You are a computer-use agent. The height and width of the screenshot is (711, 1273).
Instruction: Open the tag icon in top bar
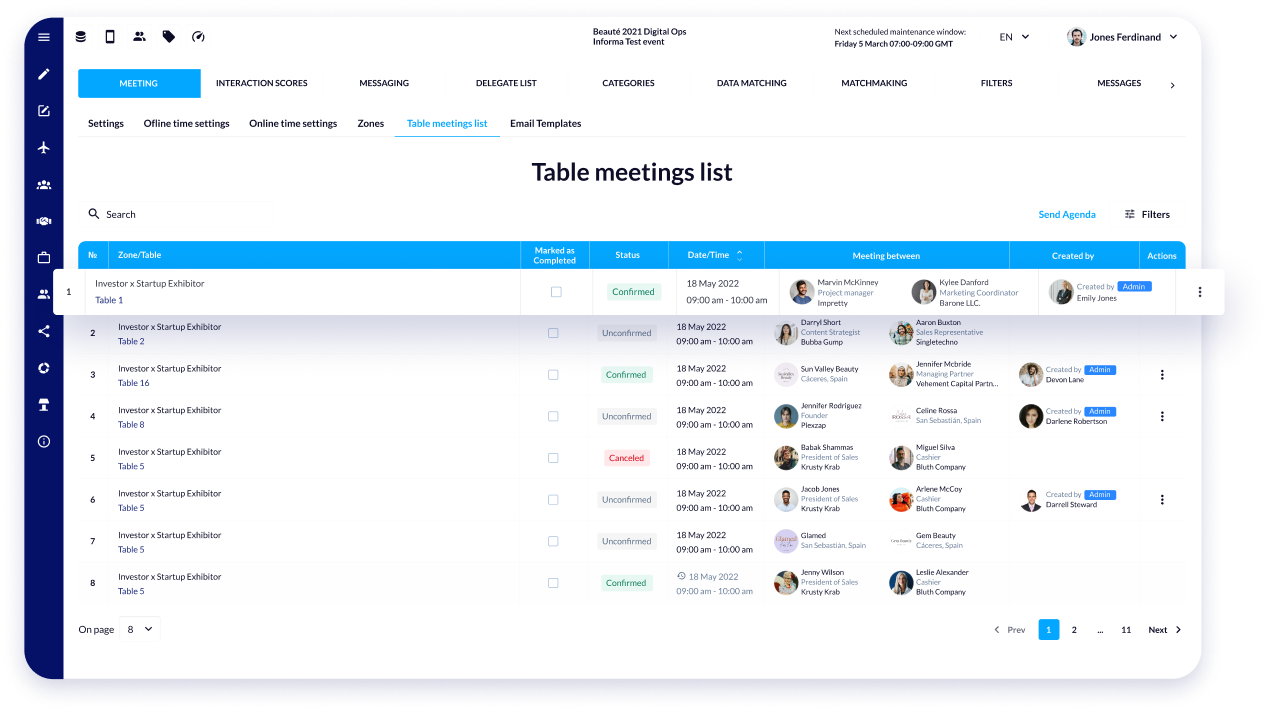click(x=168, y=37)
